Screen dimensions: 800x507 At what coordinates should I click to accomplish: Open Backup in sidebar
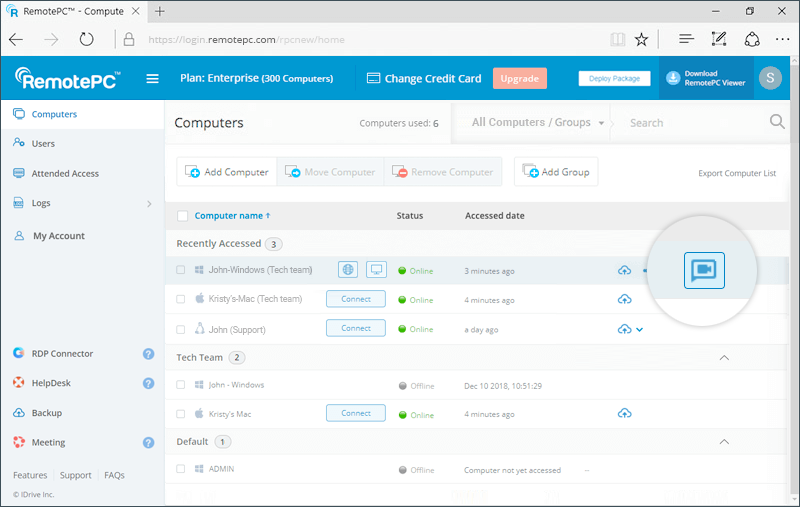[x=46, y=413]
